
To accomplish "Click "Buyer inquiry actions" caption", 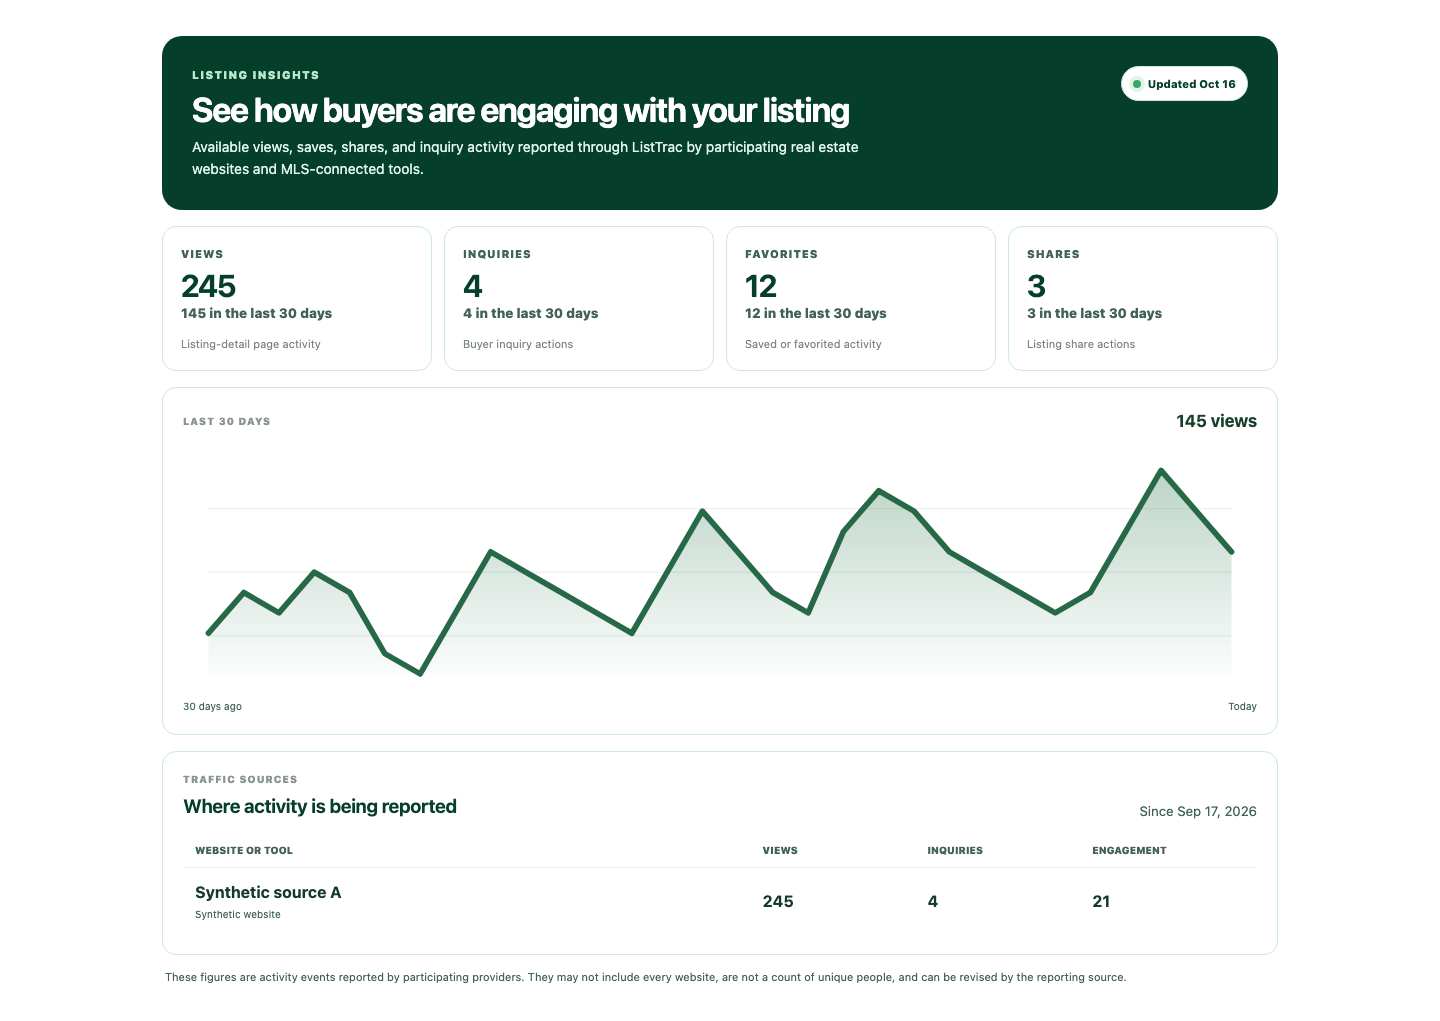I will (x=518, y=344).
